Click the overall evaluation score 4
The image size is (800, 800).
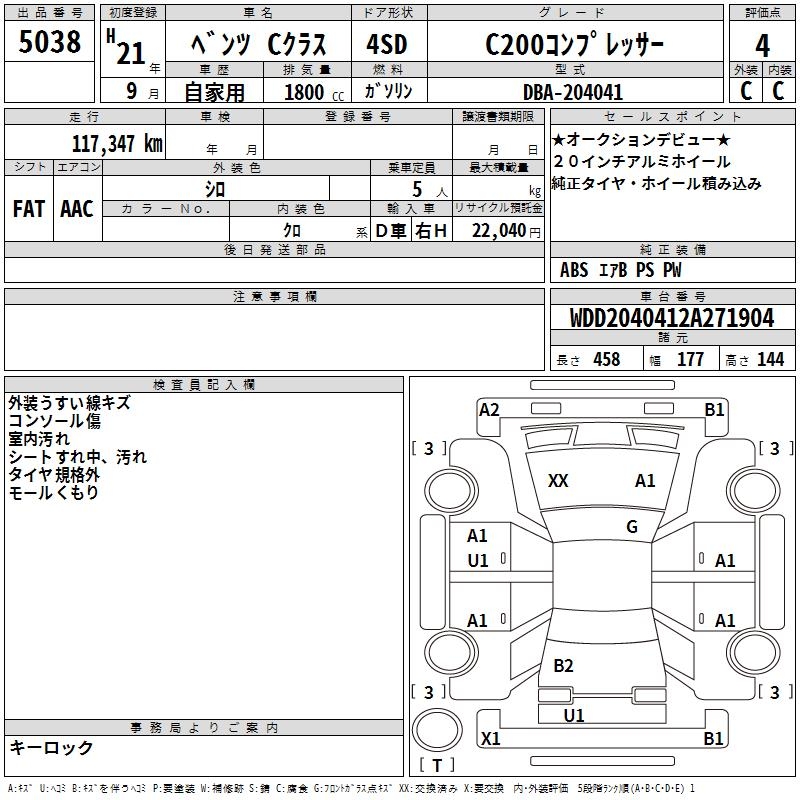click(x=762, y=45)
